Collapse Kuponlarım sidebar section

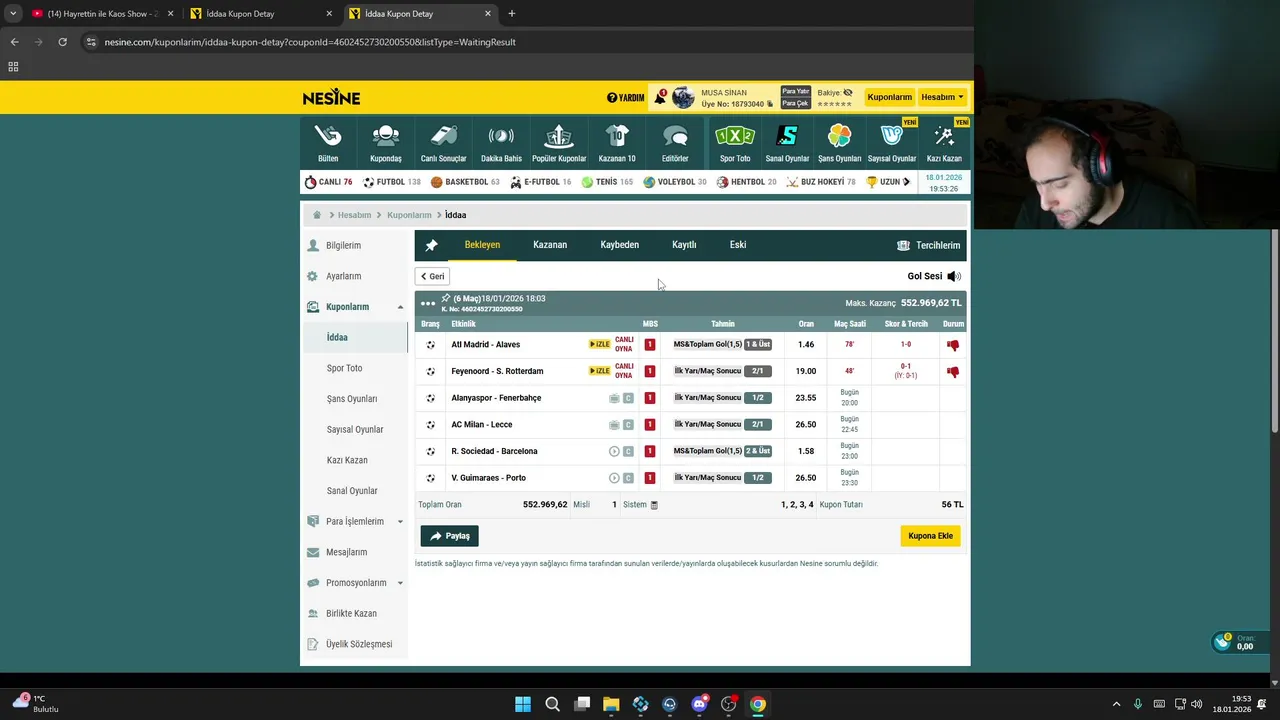click(400, 307)
